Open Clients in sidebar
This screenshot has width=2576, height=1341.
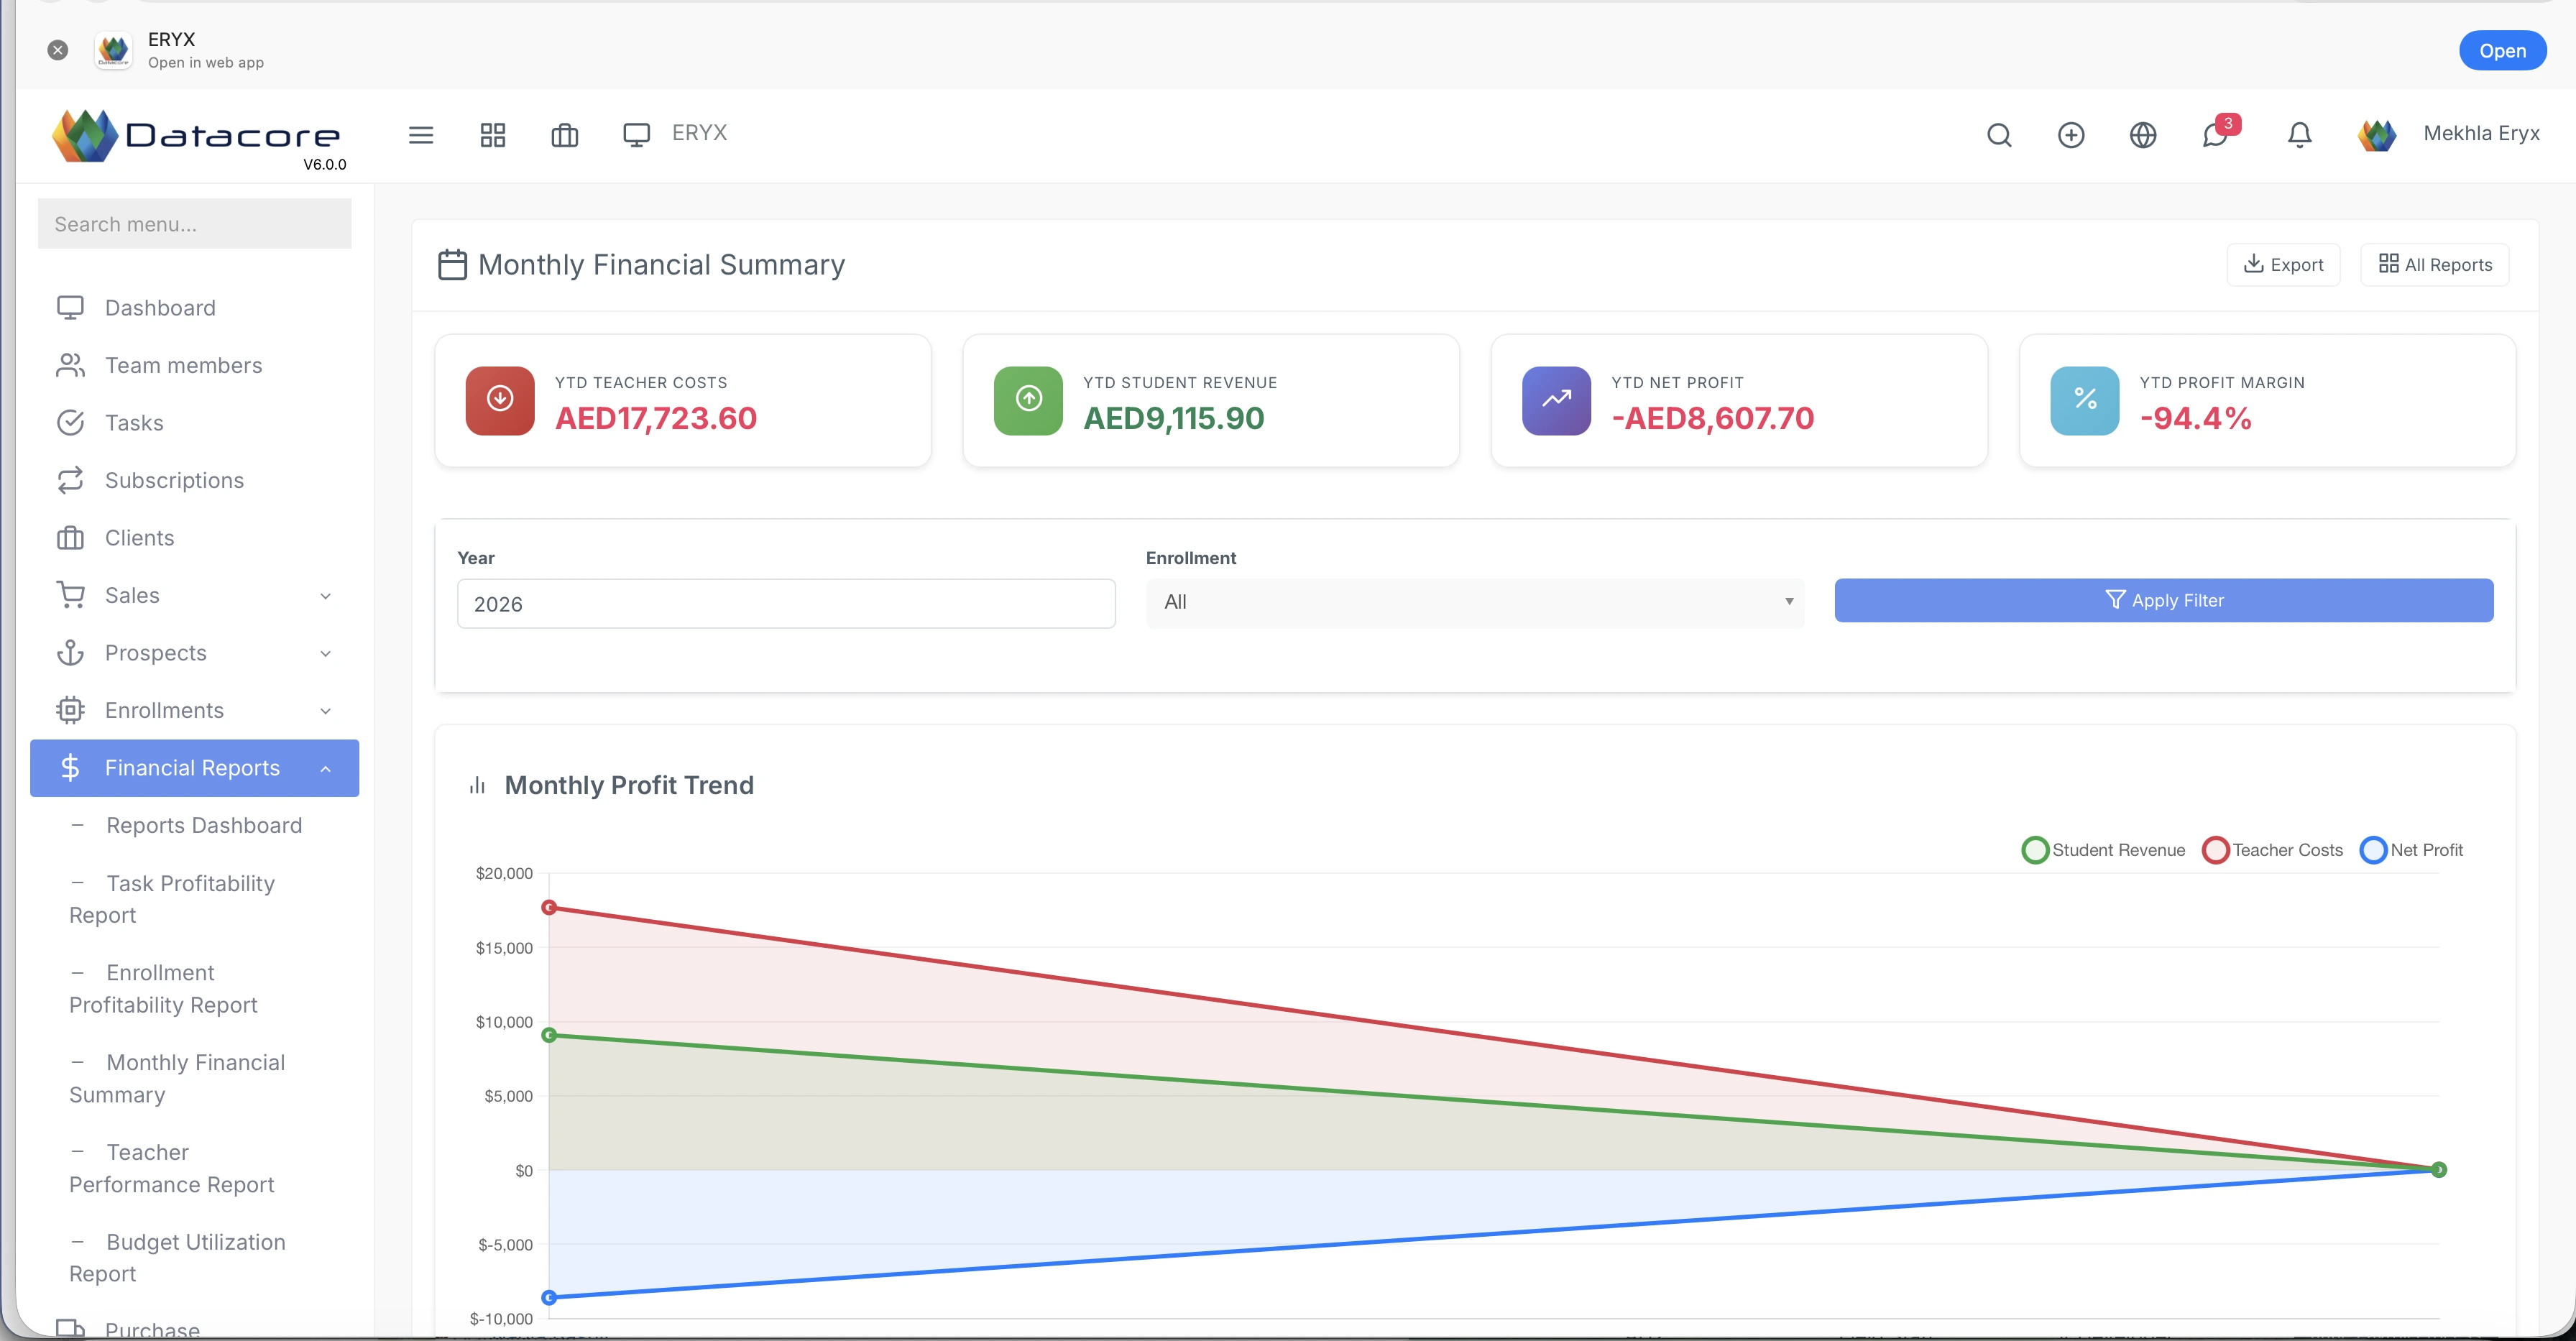[140, 538]
